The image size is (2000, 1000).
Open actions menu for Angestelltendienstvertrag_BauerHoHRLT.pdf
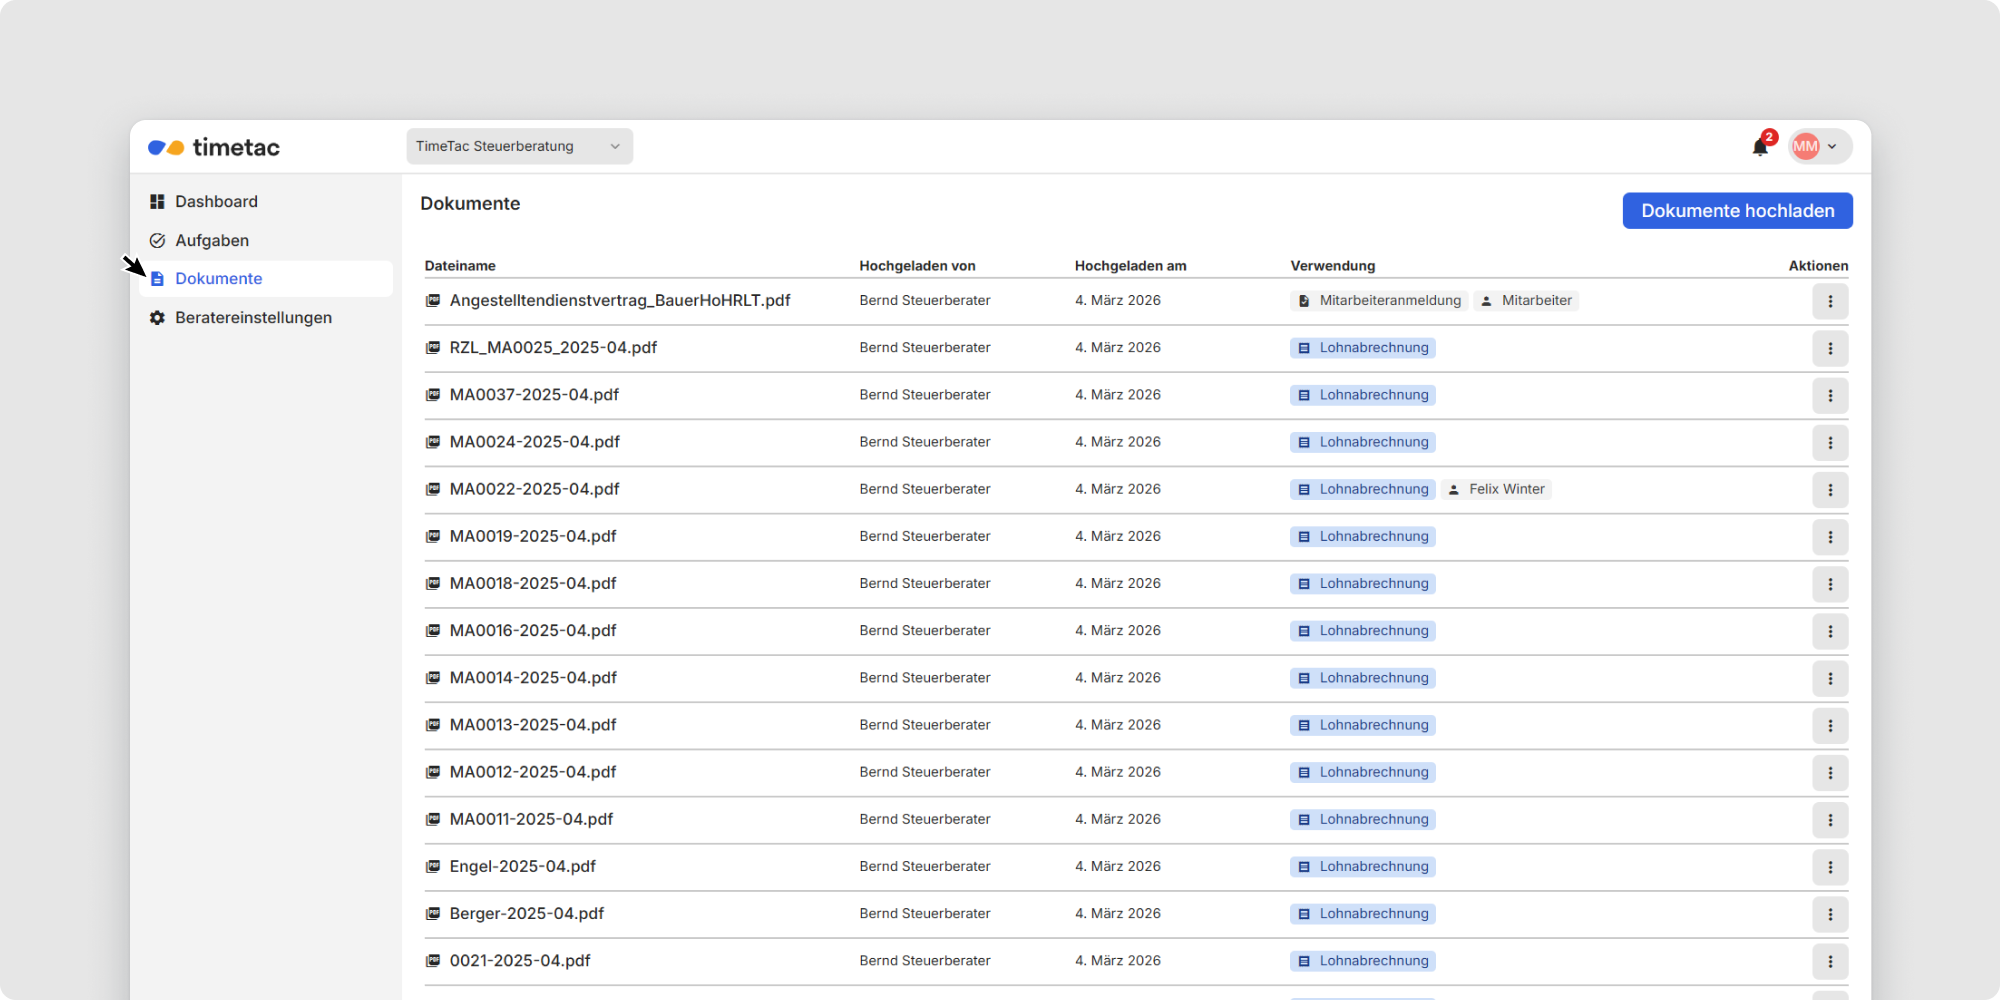1830,301
